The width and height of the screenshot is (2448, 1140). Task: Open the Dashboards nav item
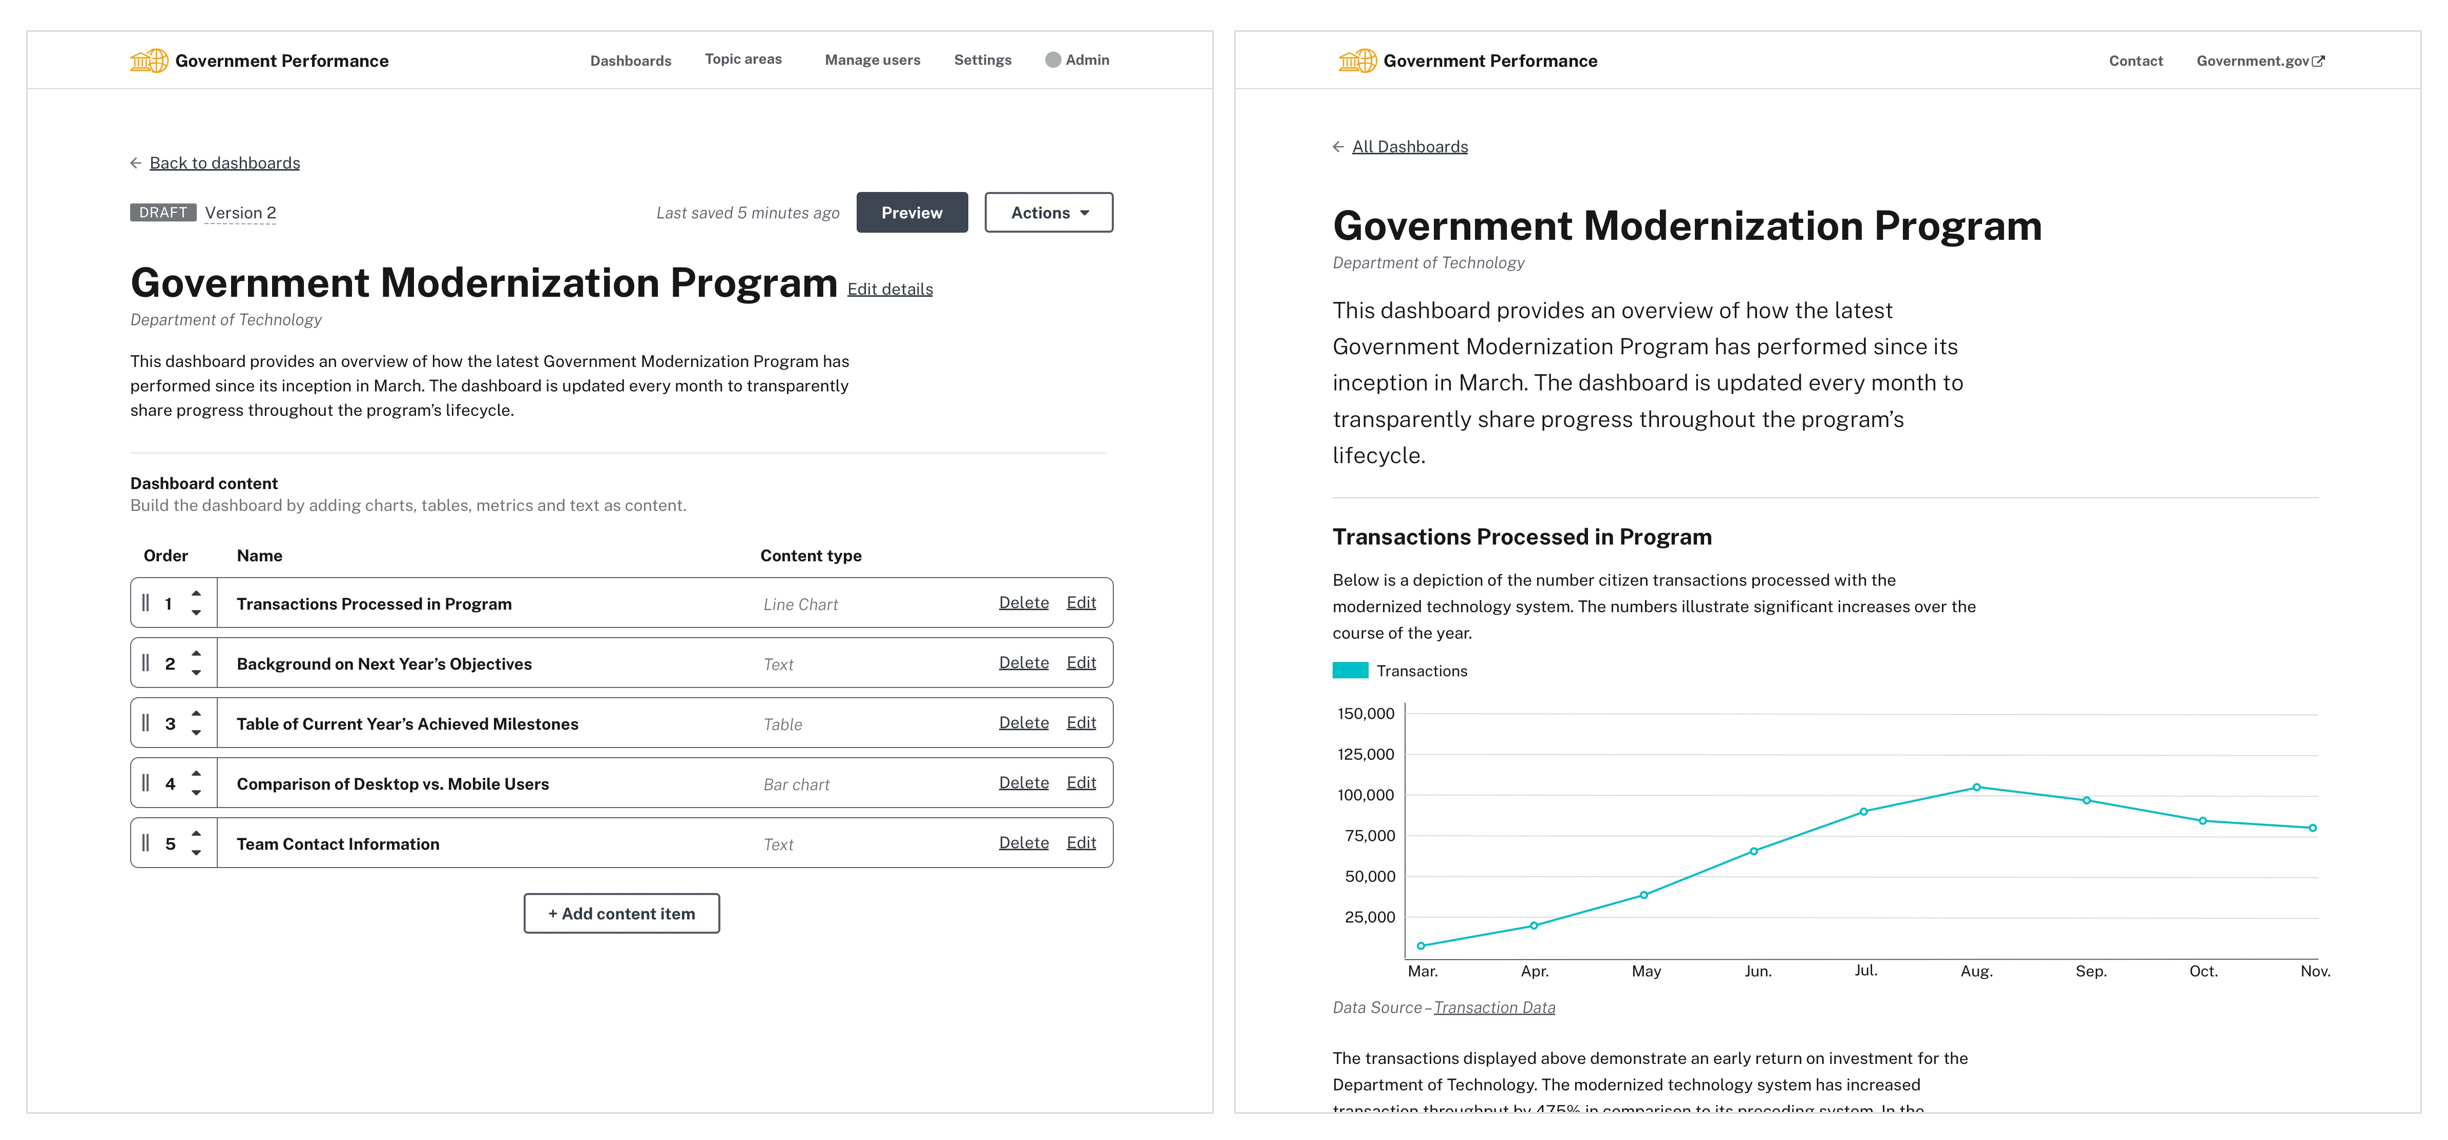[630, 61]
